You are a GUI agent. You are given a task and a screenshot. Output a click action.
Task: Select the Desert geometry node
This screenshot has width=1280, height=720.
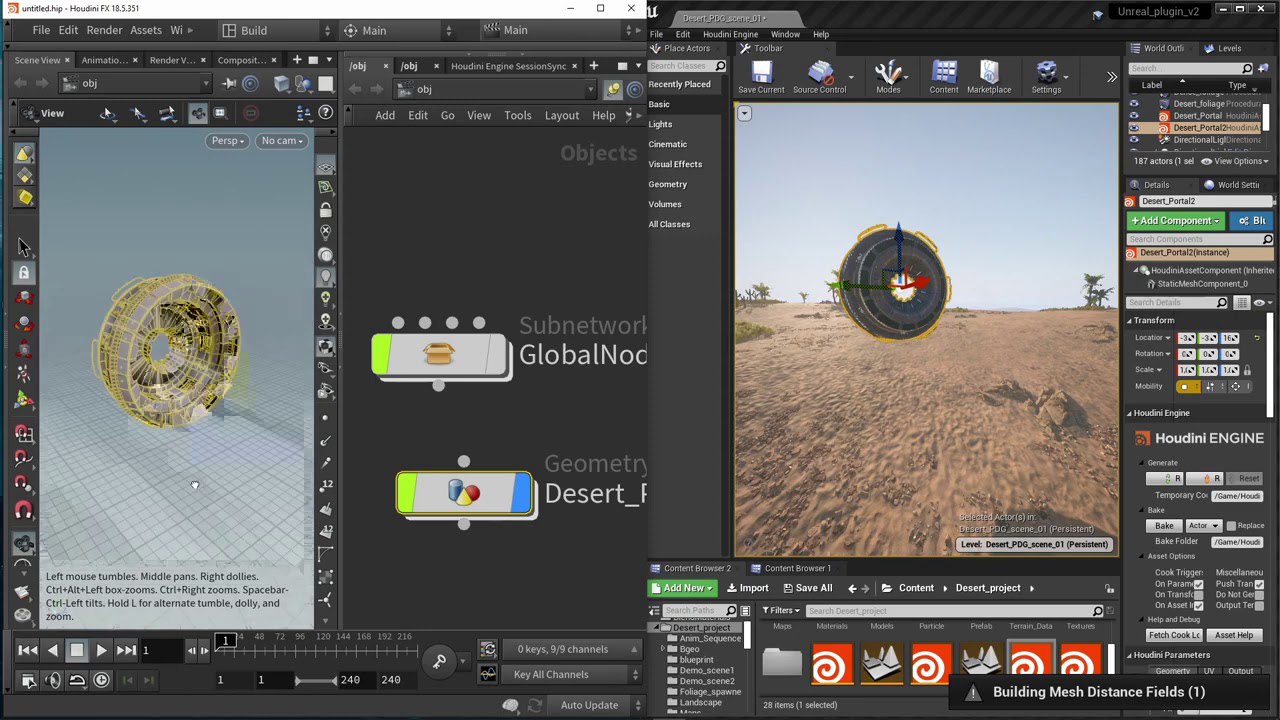[465, 493]
